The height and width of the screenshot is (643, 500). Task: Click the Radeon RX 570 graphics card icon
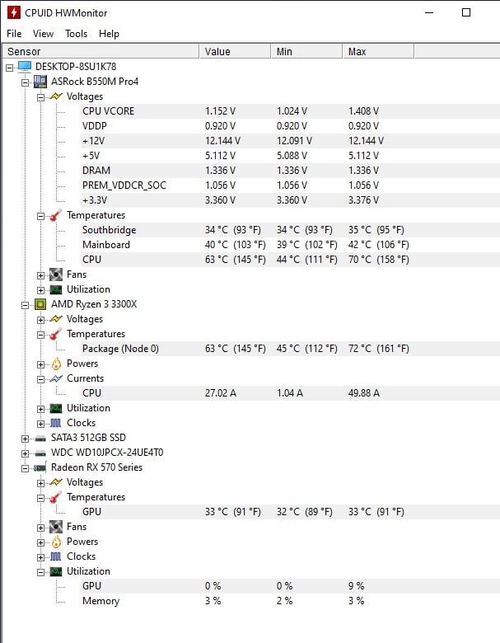pos(40,467)
